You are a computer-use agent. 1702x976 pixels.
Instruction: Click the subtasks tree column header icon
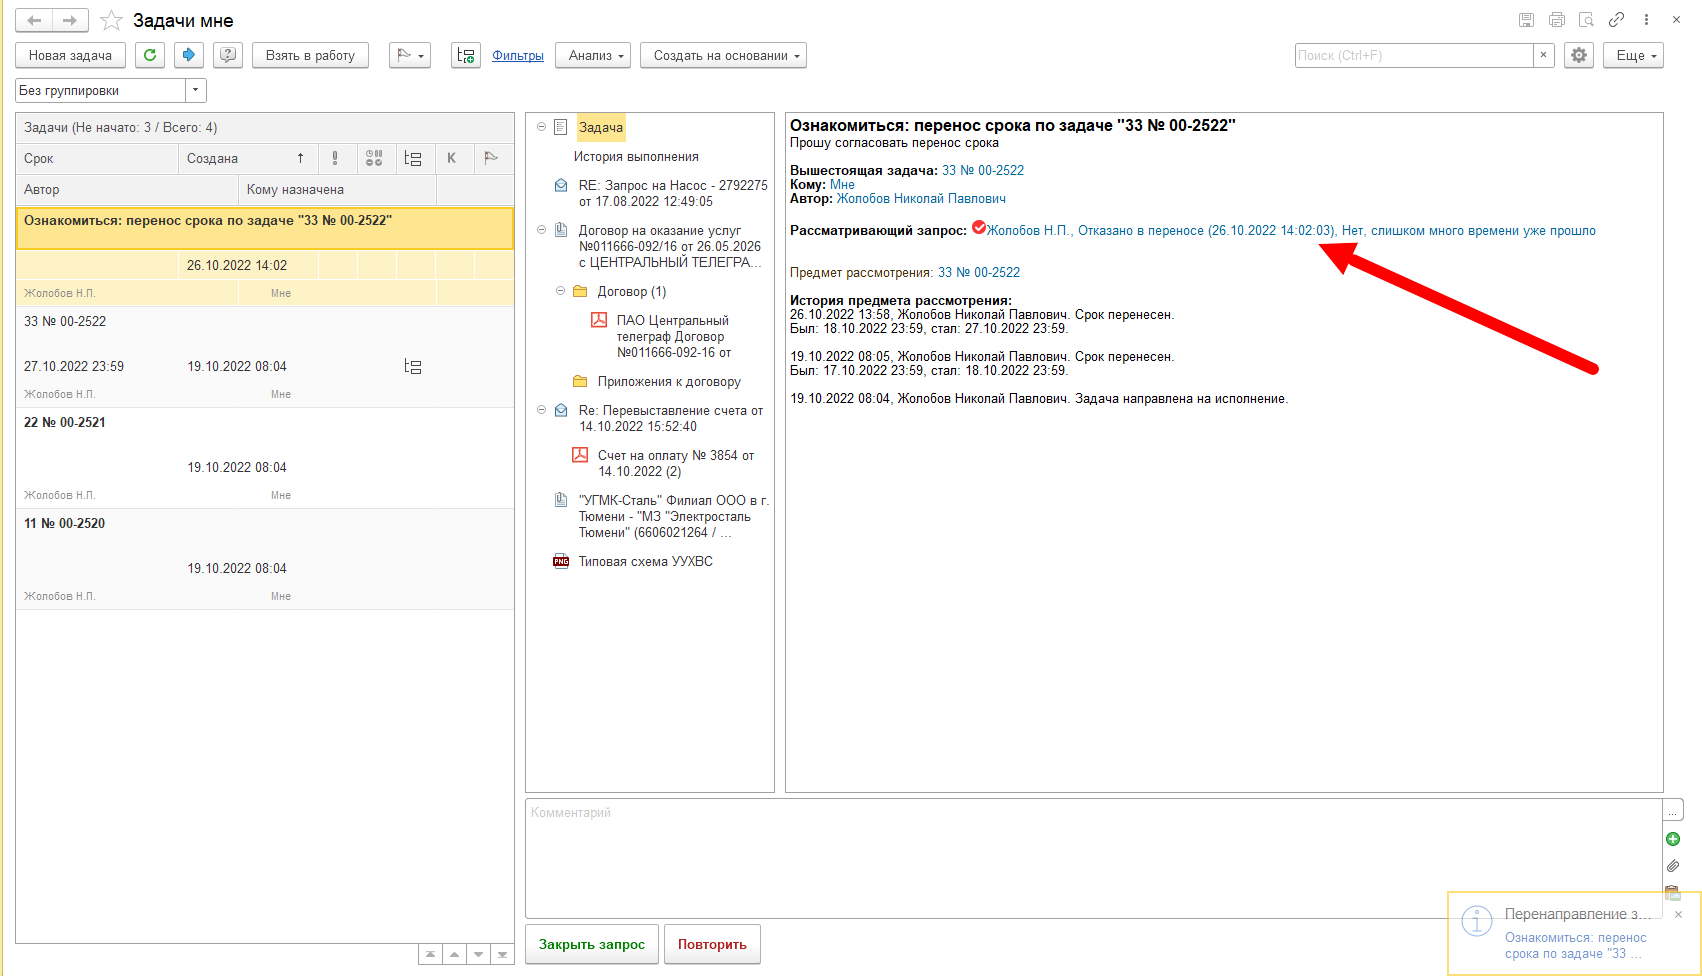413,158
